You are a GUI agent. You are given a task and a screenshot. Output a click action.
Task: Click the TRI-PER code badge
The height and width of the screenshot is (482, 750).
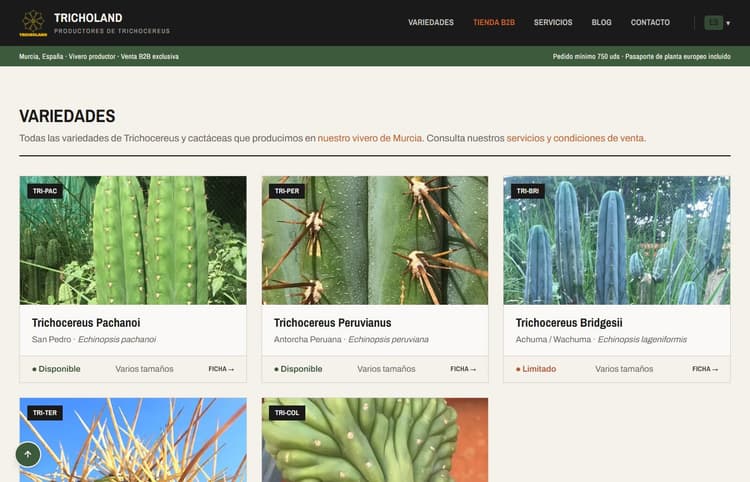(x=287, y=191)
